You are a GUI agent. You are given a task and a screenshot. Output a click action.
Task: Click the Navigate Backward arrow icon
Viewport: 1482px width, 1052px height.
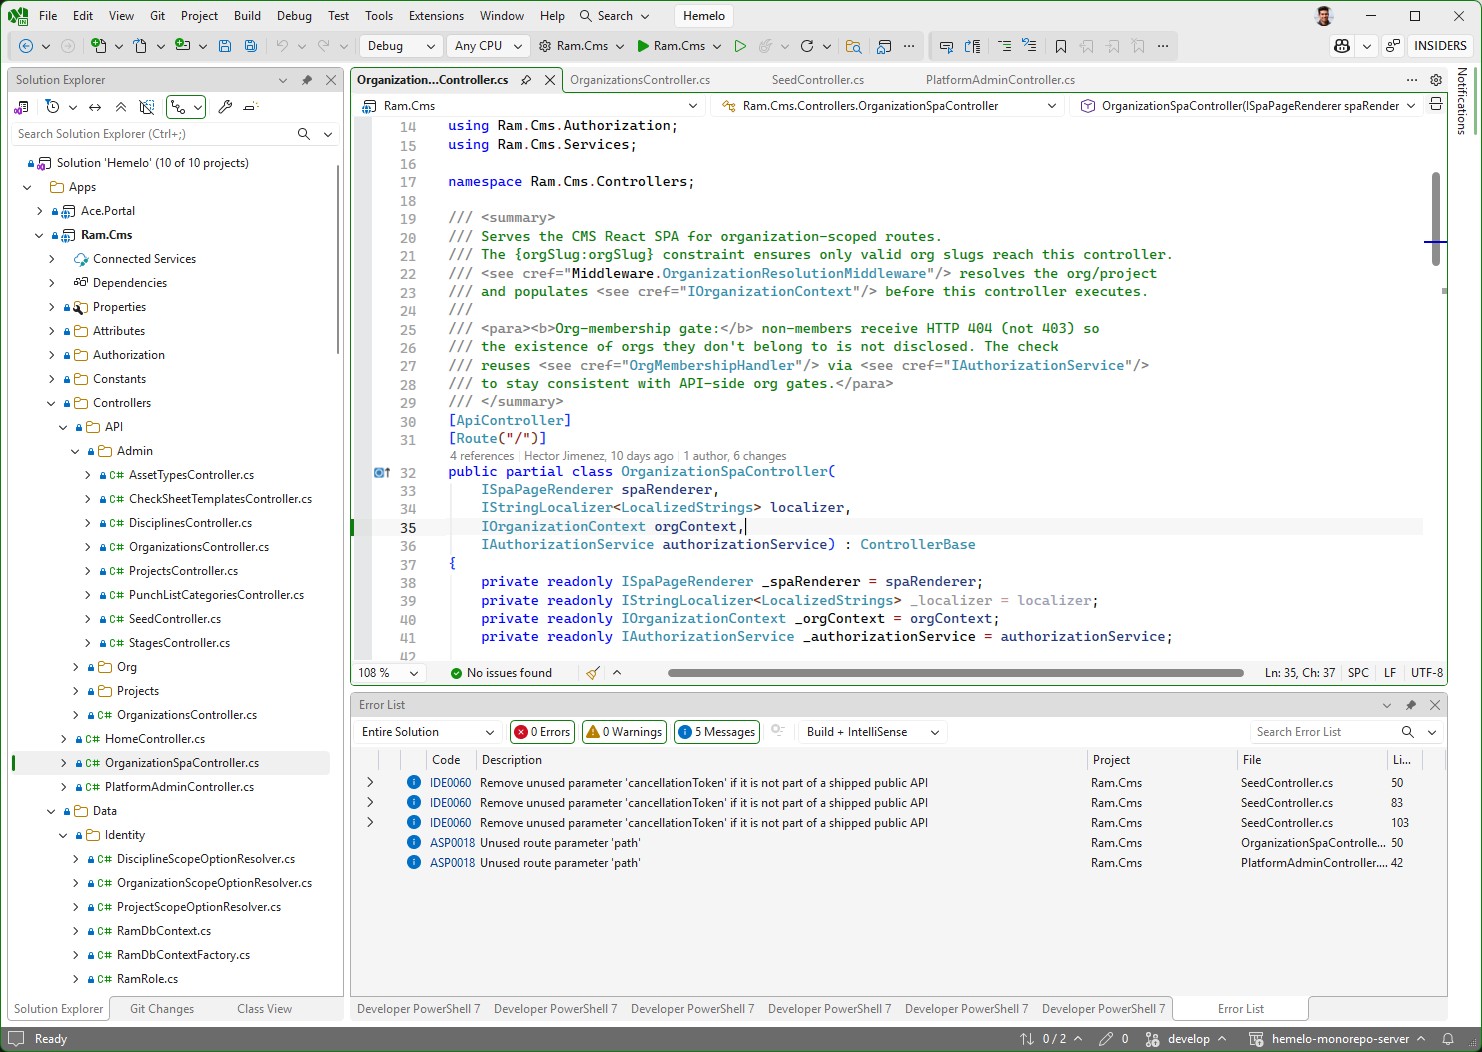26,46
